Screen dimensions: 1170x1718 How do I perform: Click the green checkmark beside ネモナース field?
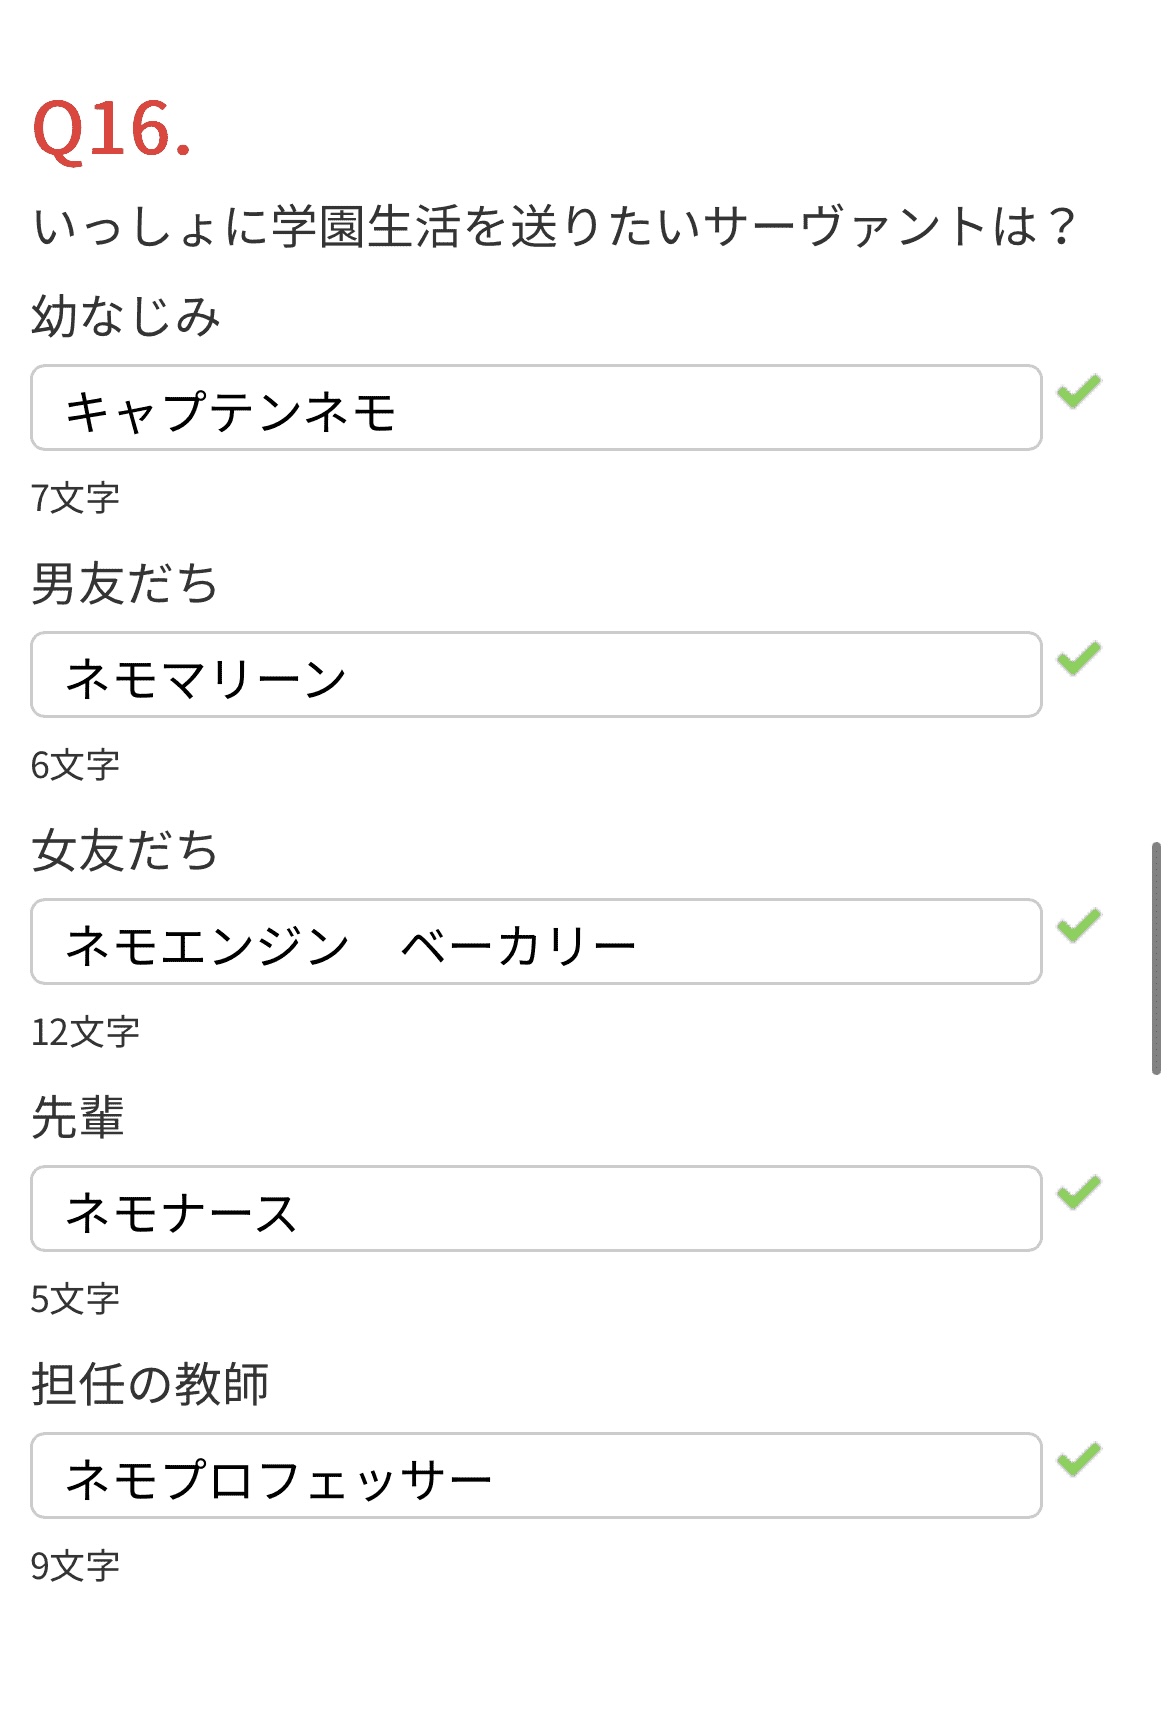[x=1079, y=1192]
